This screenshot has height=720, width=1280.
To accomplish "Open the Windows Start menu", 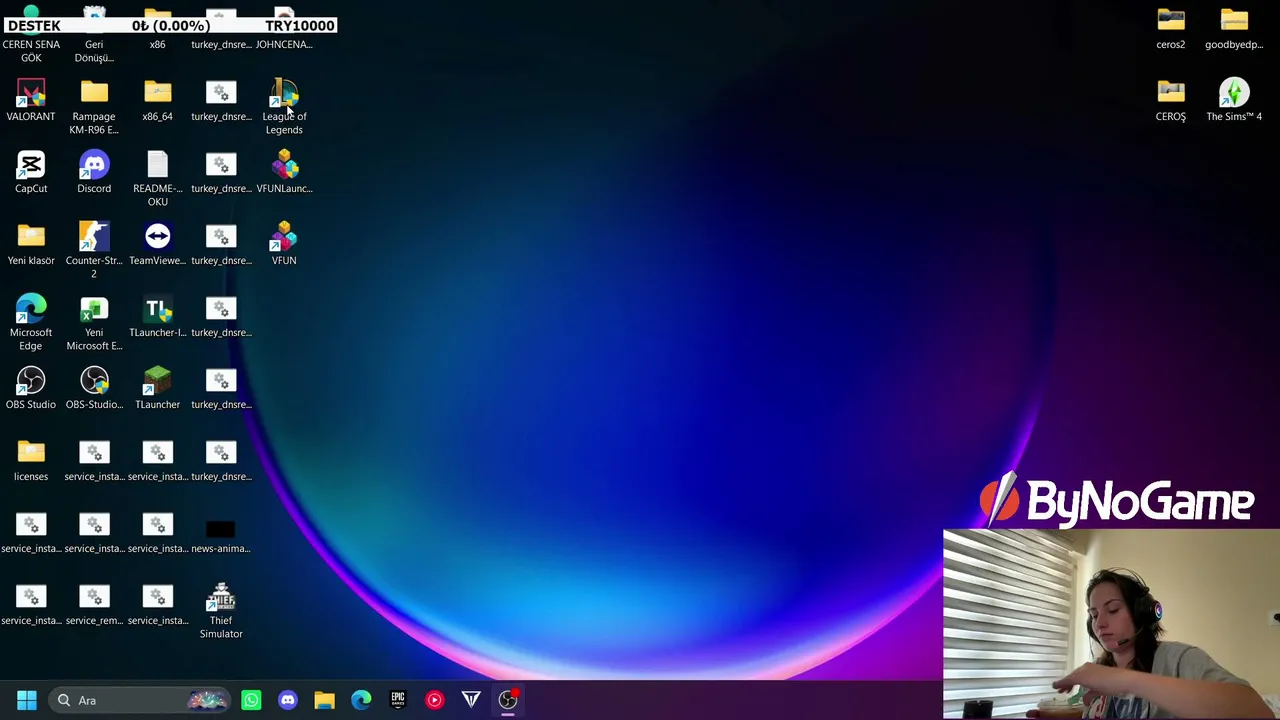I will click(27, 700).
